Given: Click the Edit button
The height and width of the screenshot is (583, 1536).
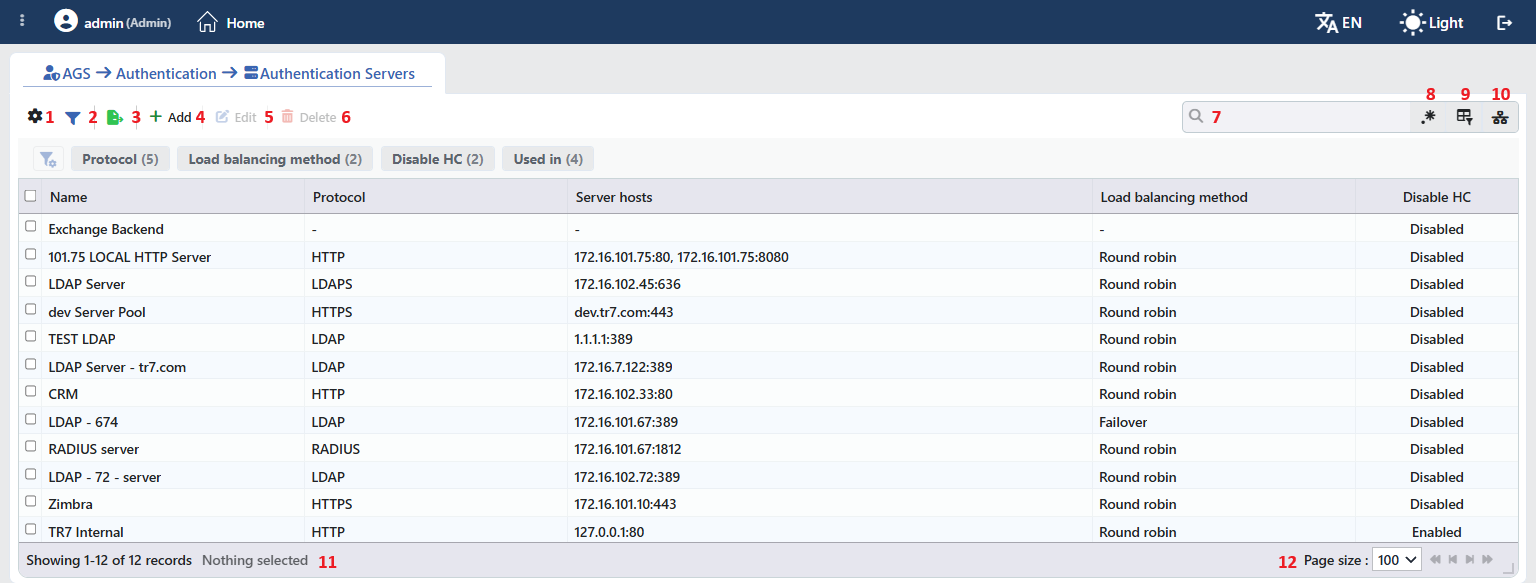Looking at the screenshot, I should click(x=236, y=117).
